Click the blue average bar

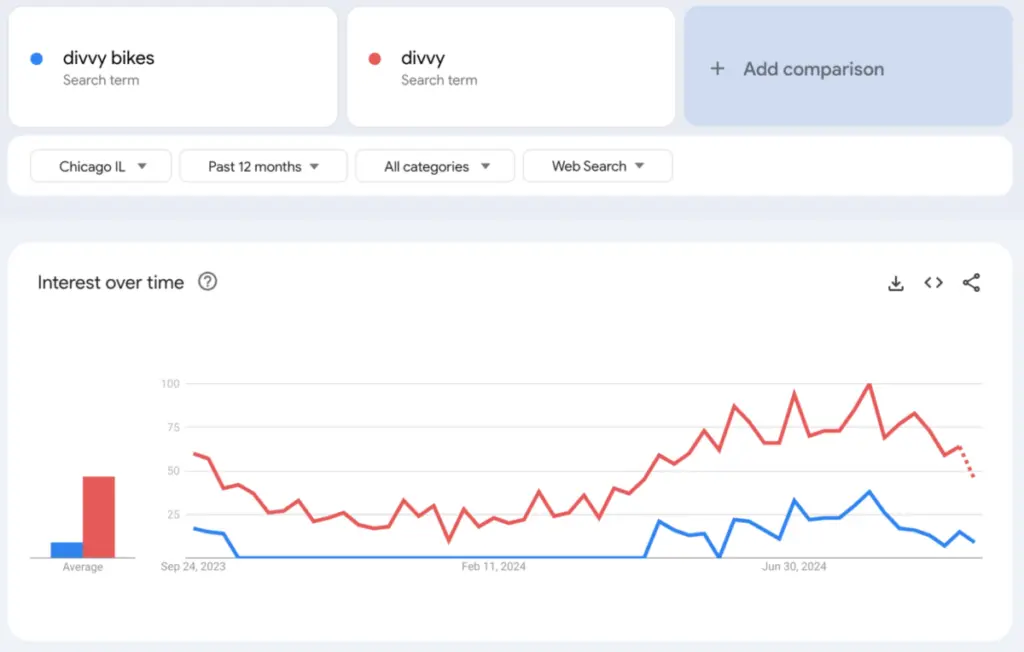tap(66, 550)
